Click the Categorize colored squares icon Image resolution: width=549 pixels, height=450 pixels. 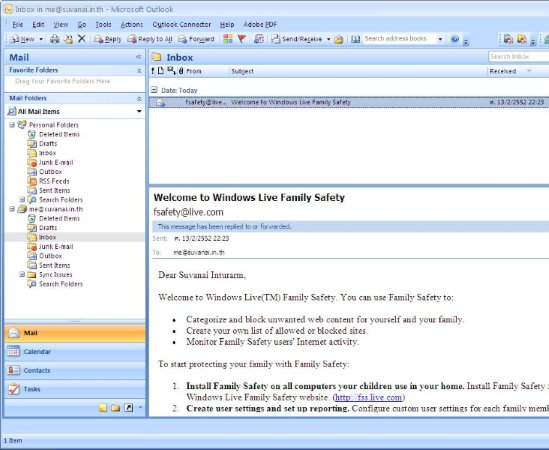click(228, 39)
